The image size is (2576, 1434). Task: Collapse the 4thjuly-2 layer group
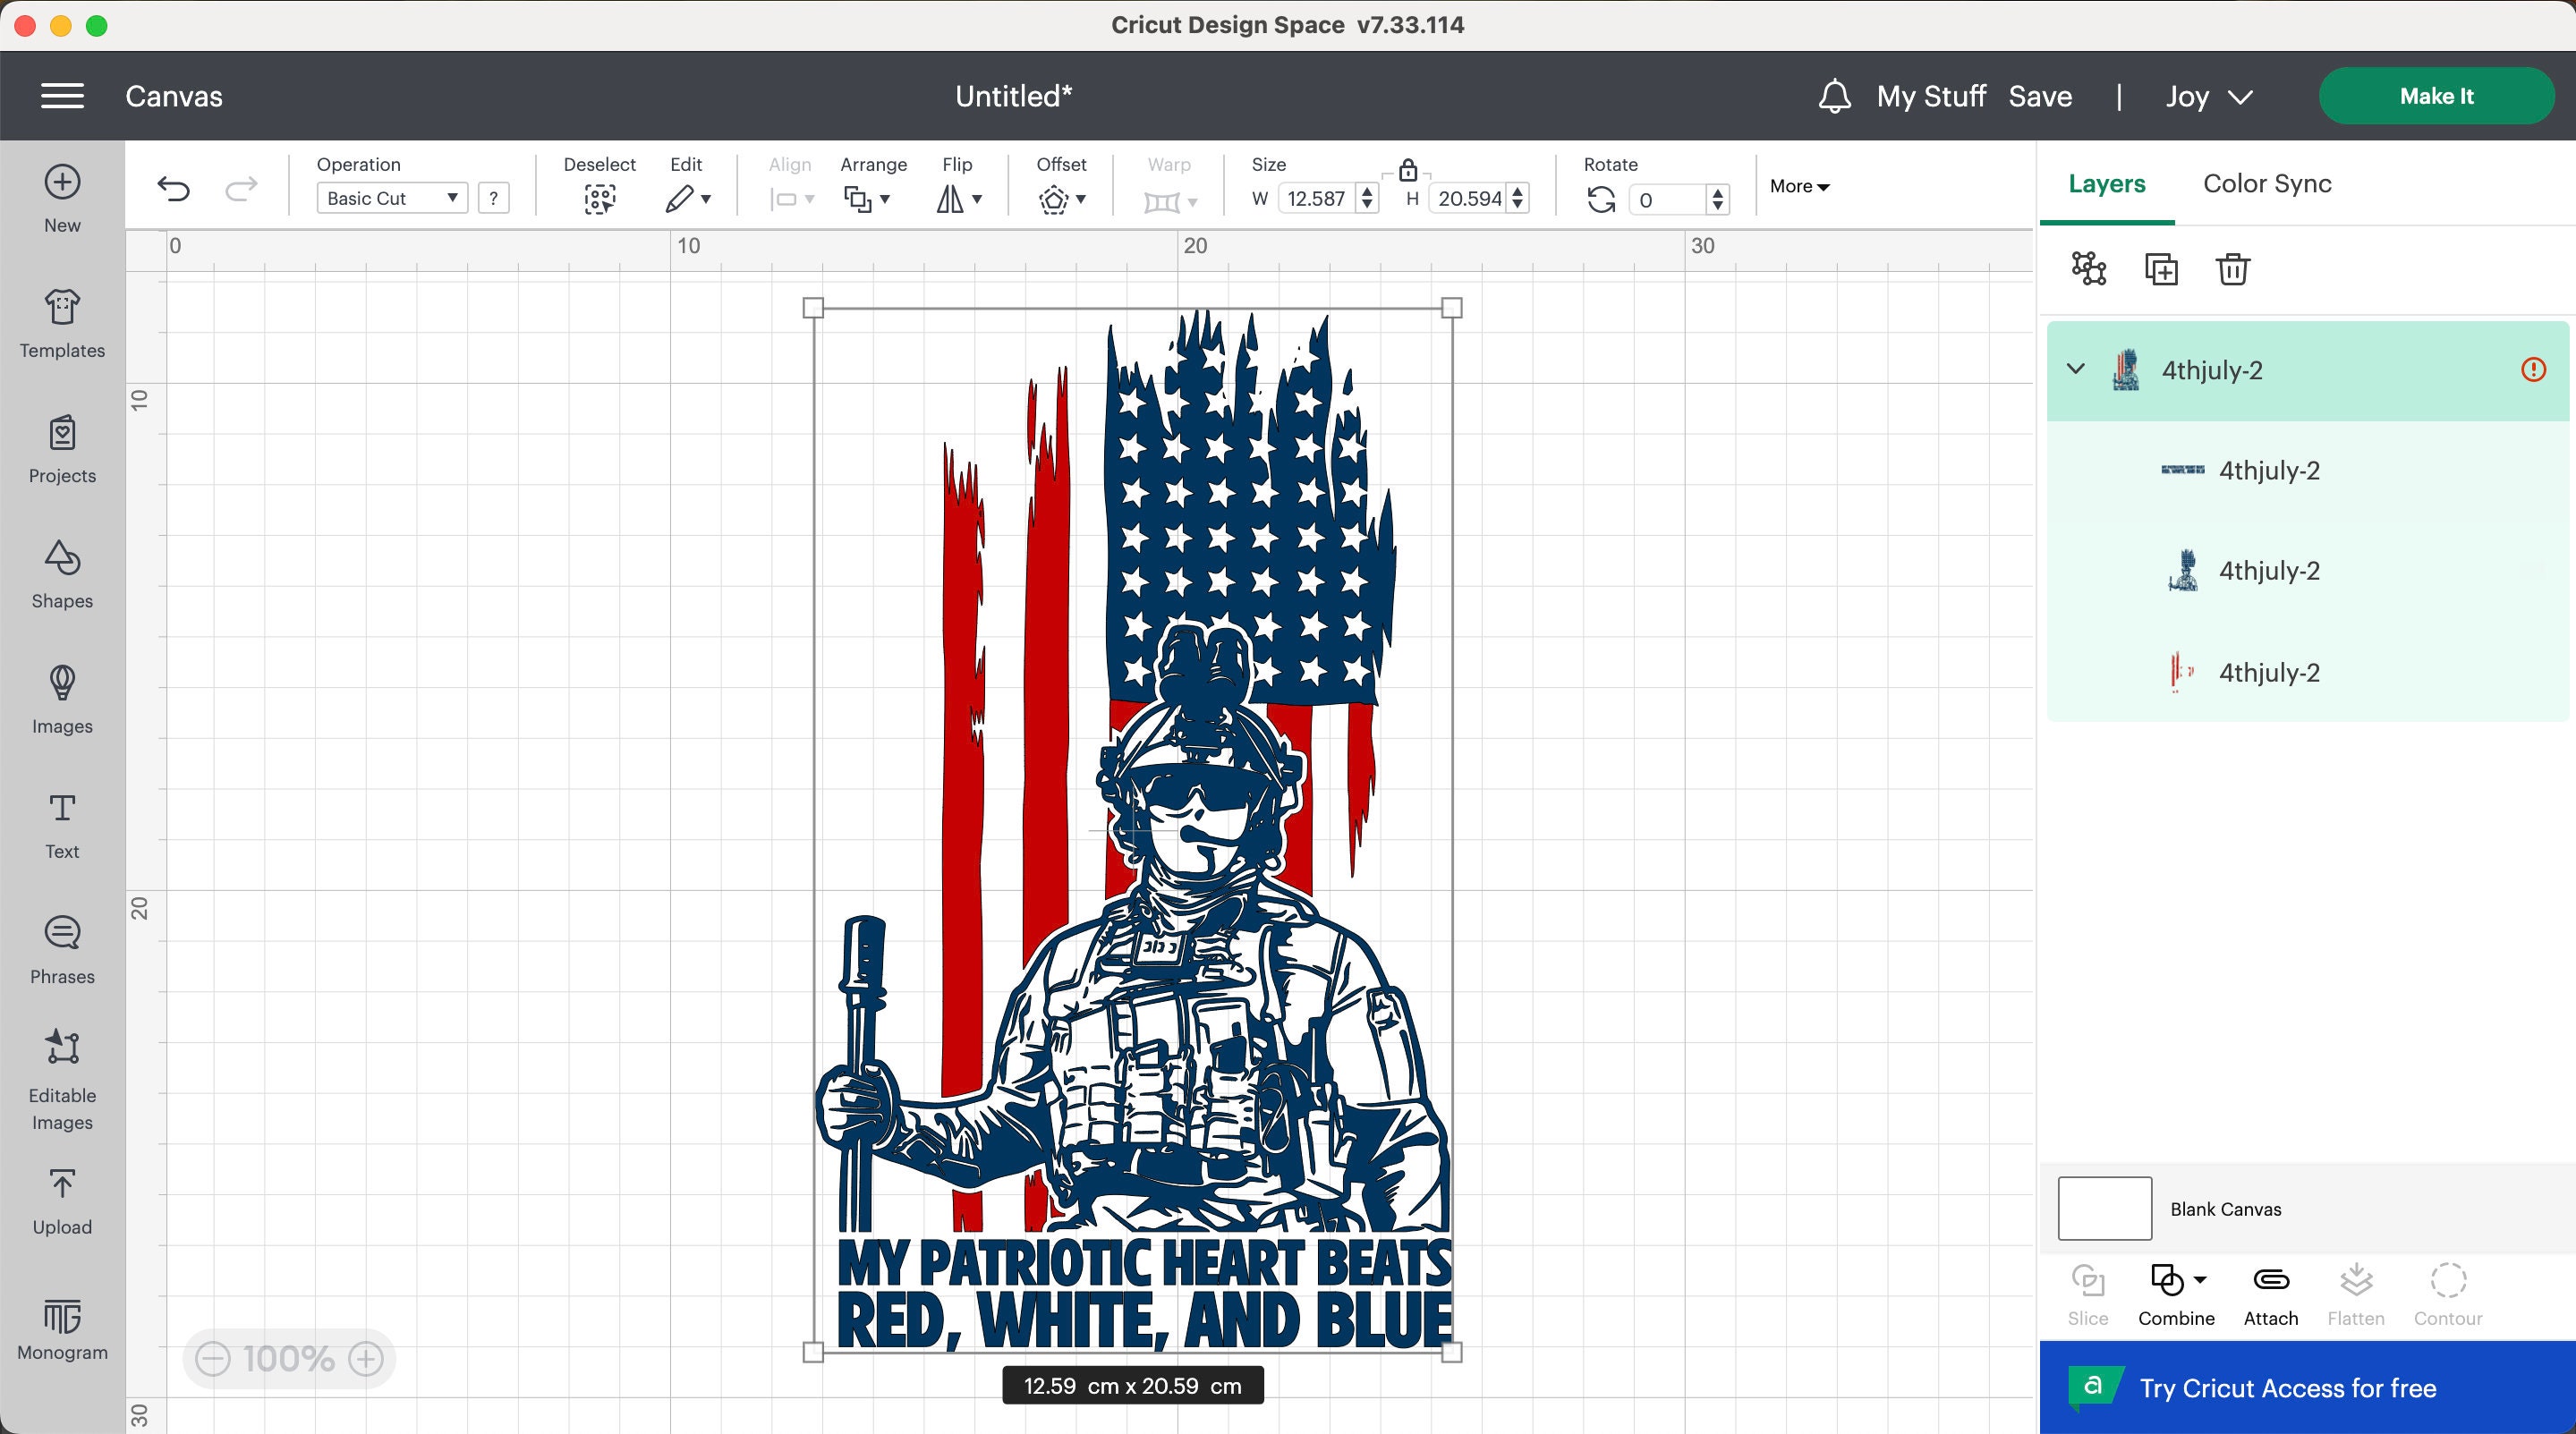[x=2075, y=369]
